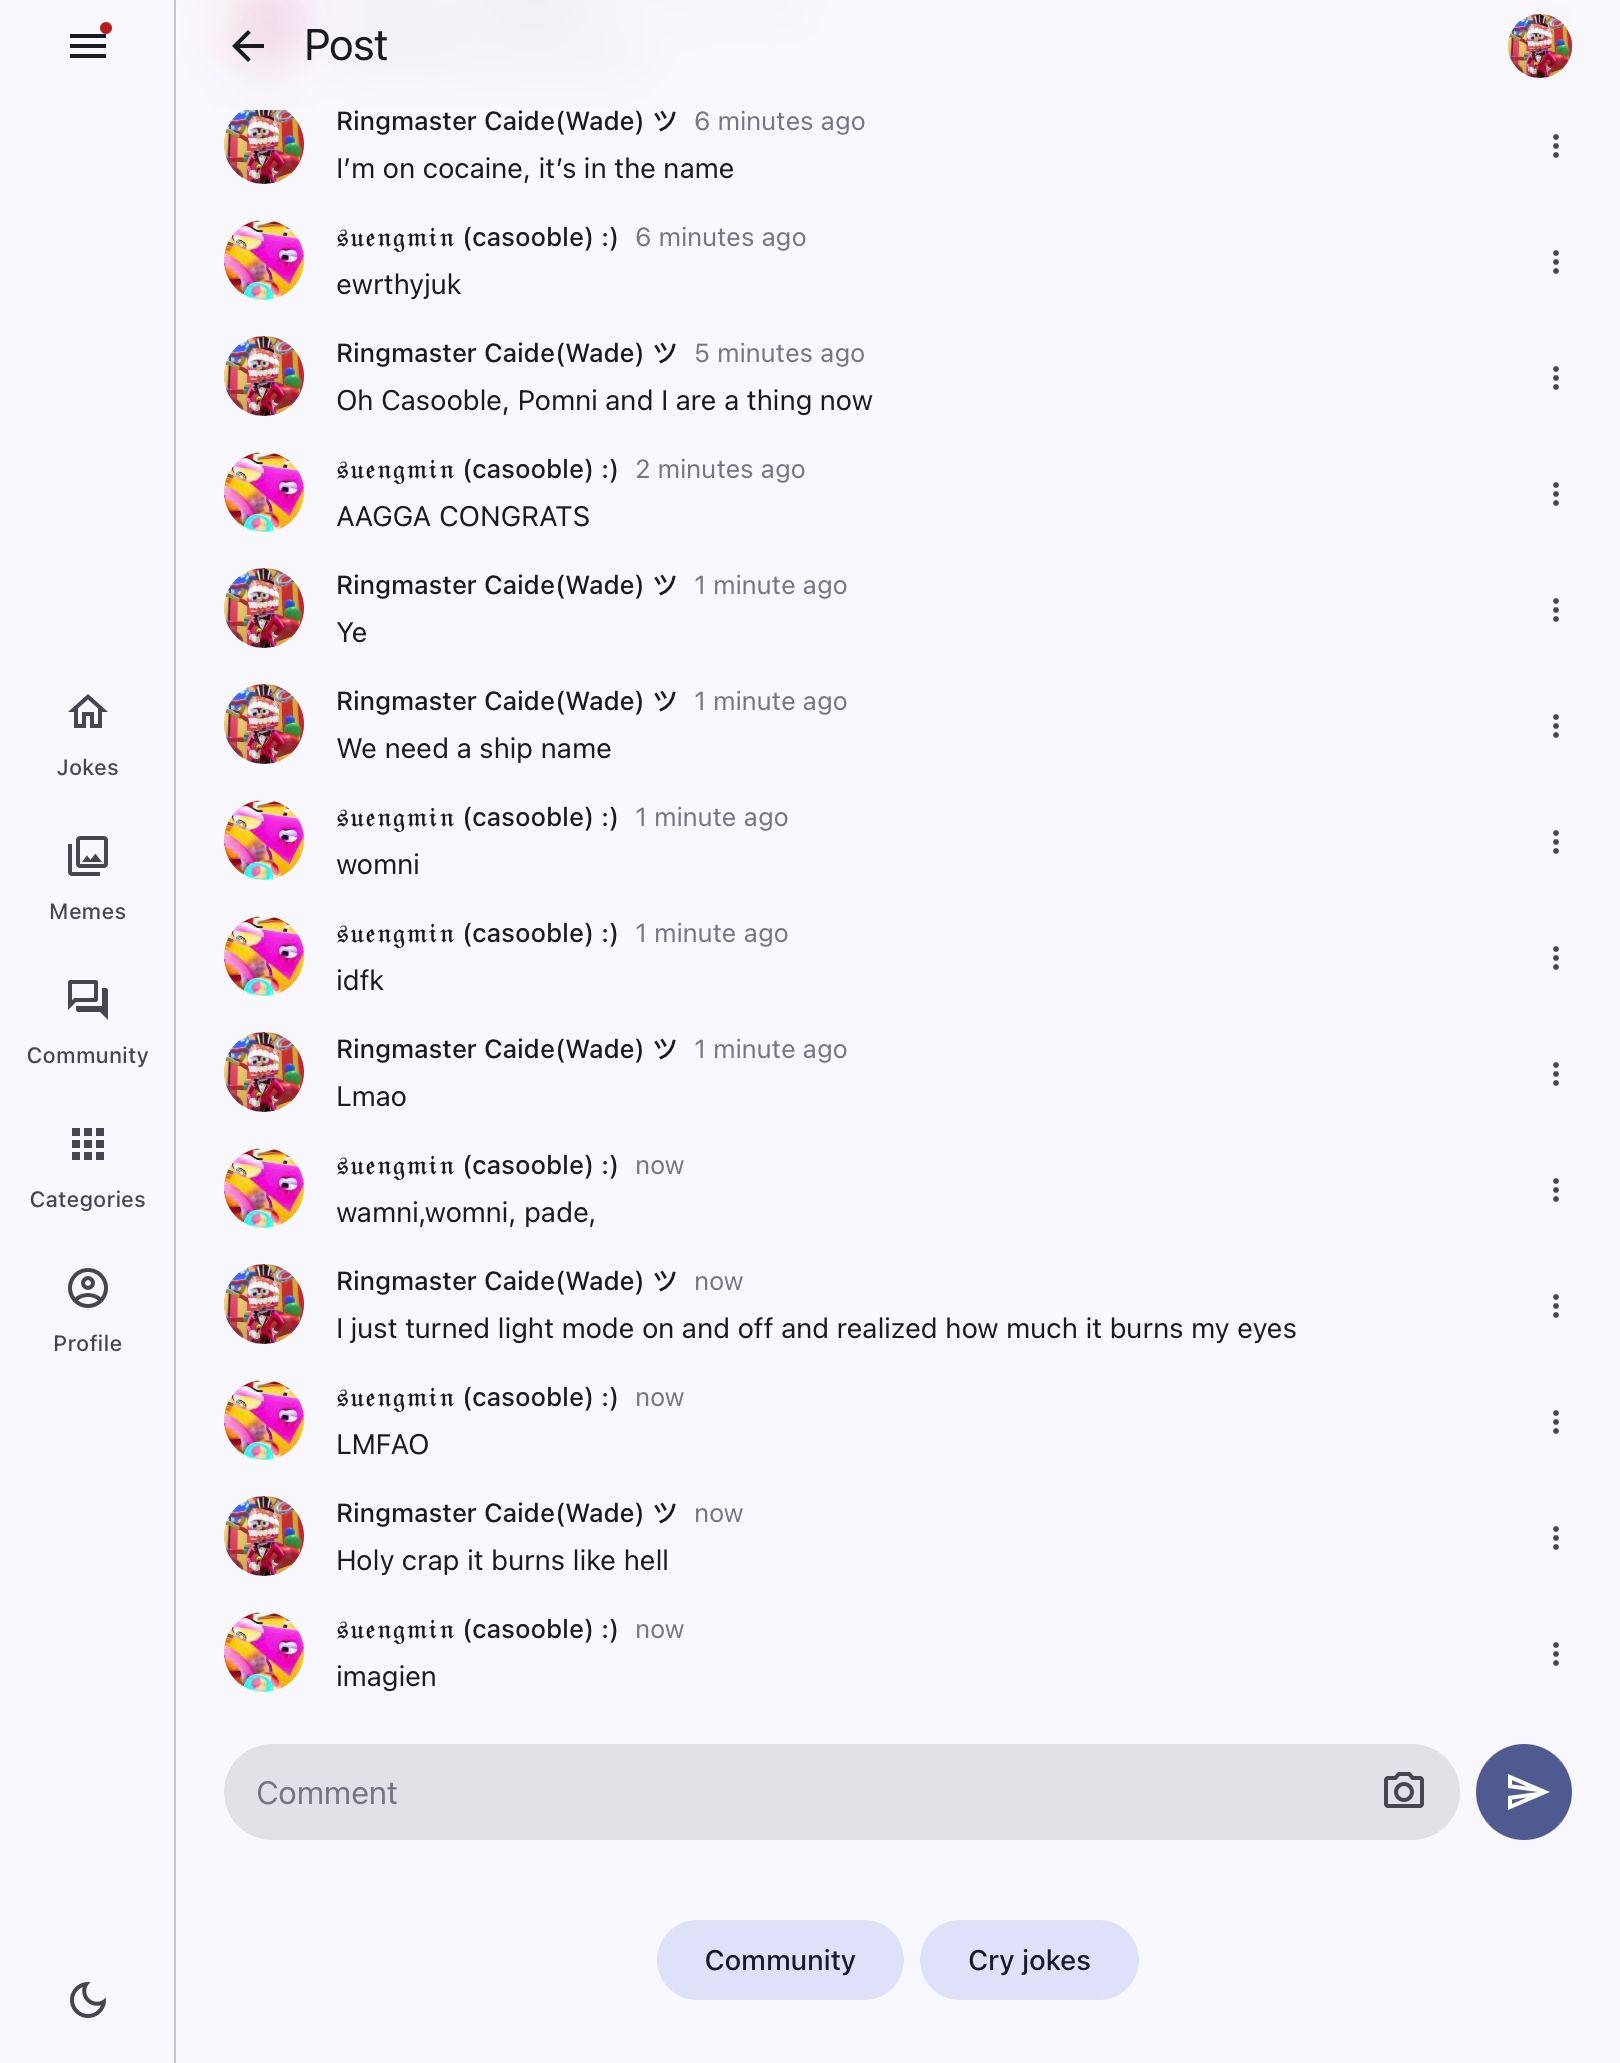Open the Community chat icon
The width and height of the screenshot is (1620, 2063).
click(88, 1000)
